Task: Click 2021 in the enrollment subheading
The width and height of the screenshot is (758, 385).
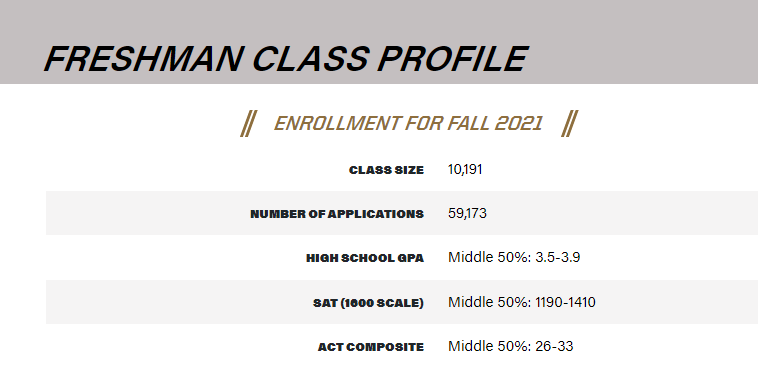Action: pyautogui.click(x=518, y=123)
